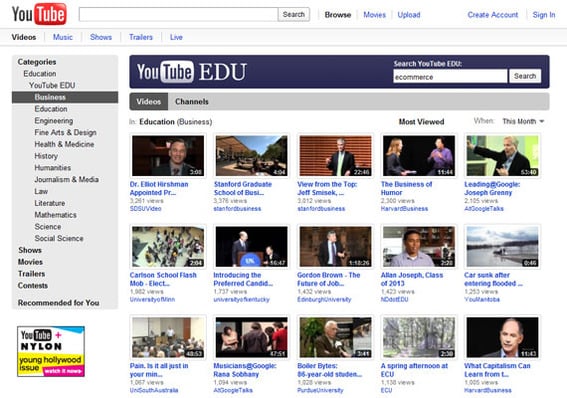Click Create Account link
The image size is (567, 398).
coord(493,15)
